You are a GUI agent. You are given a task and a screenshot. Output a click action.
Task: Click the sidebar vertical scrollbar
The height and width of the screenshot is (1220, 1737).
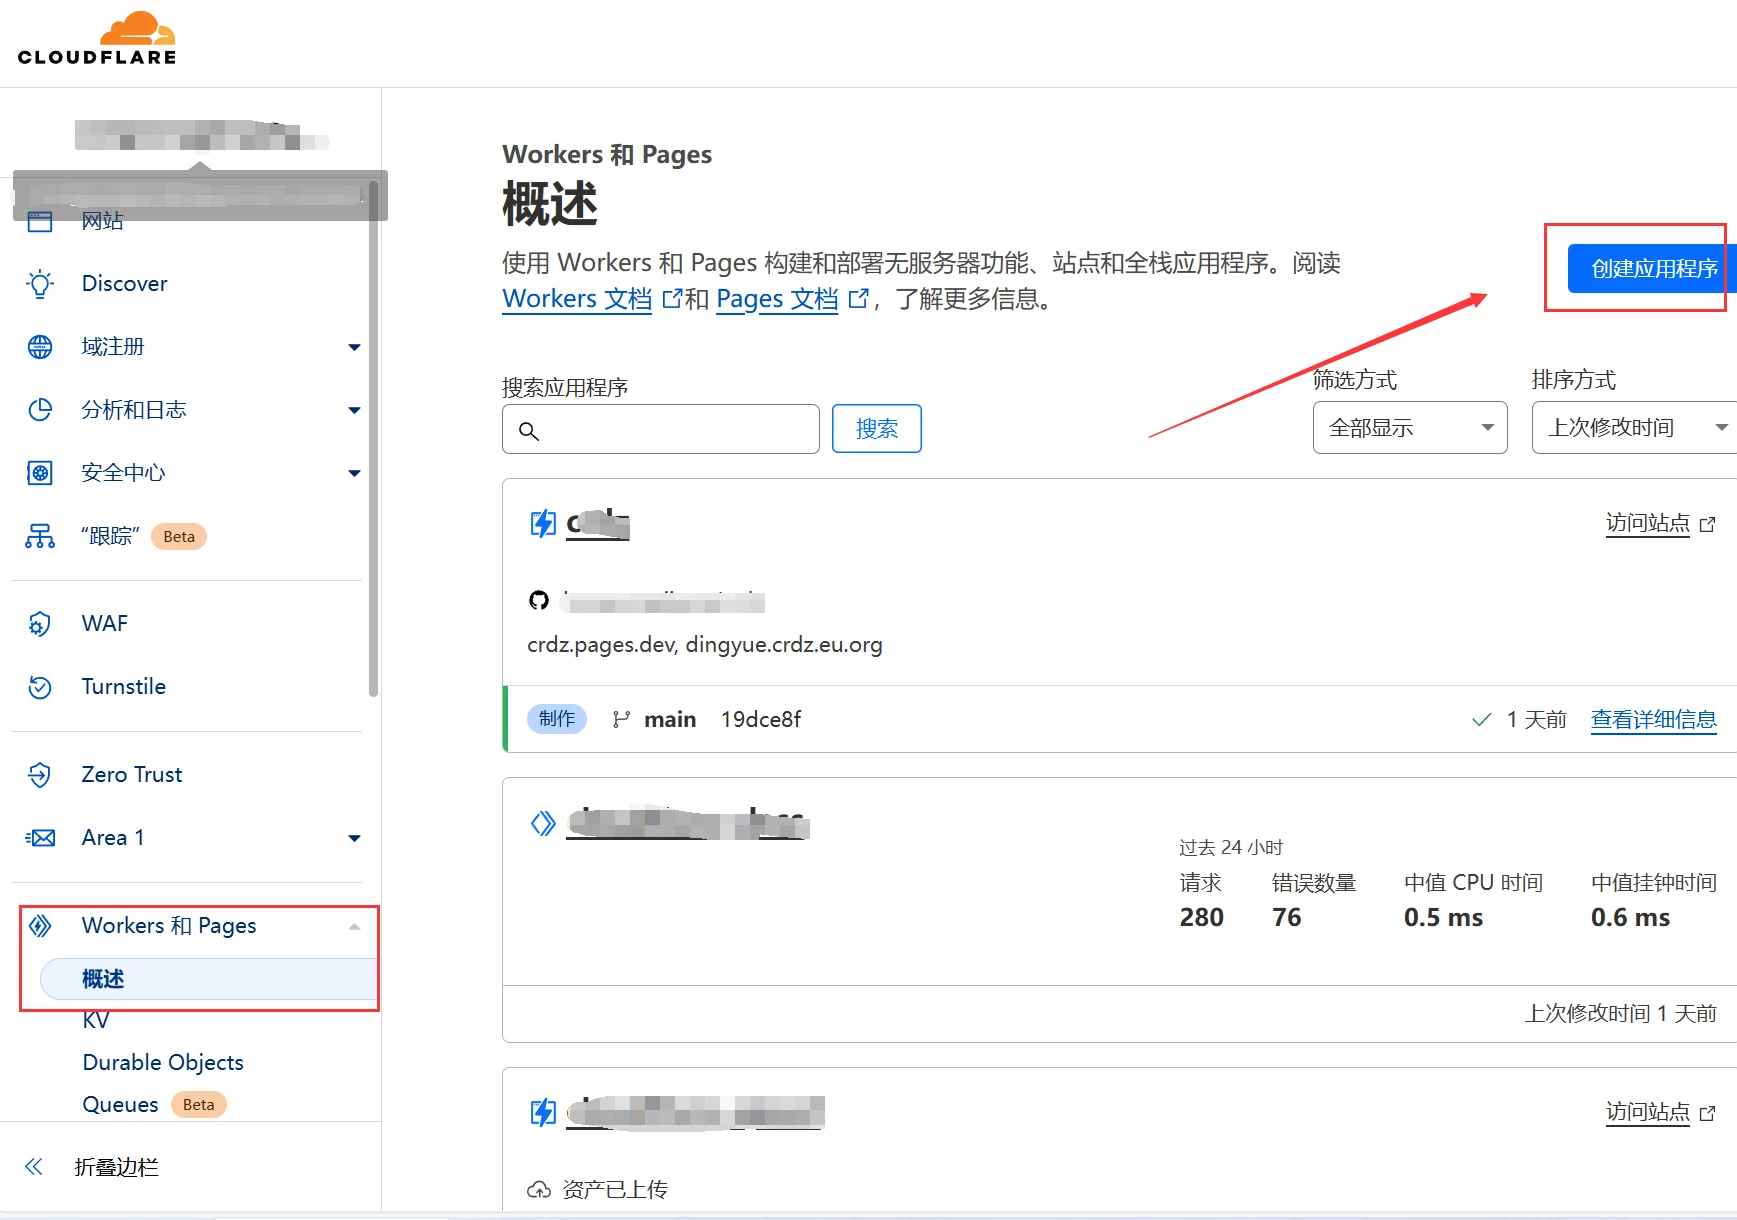(x=373, y=440)
